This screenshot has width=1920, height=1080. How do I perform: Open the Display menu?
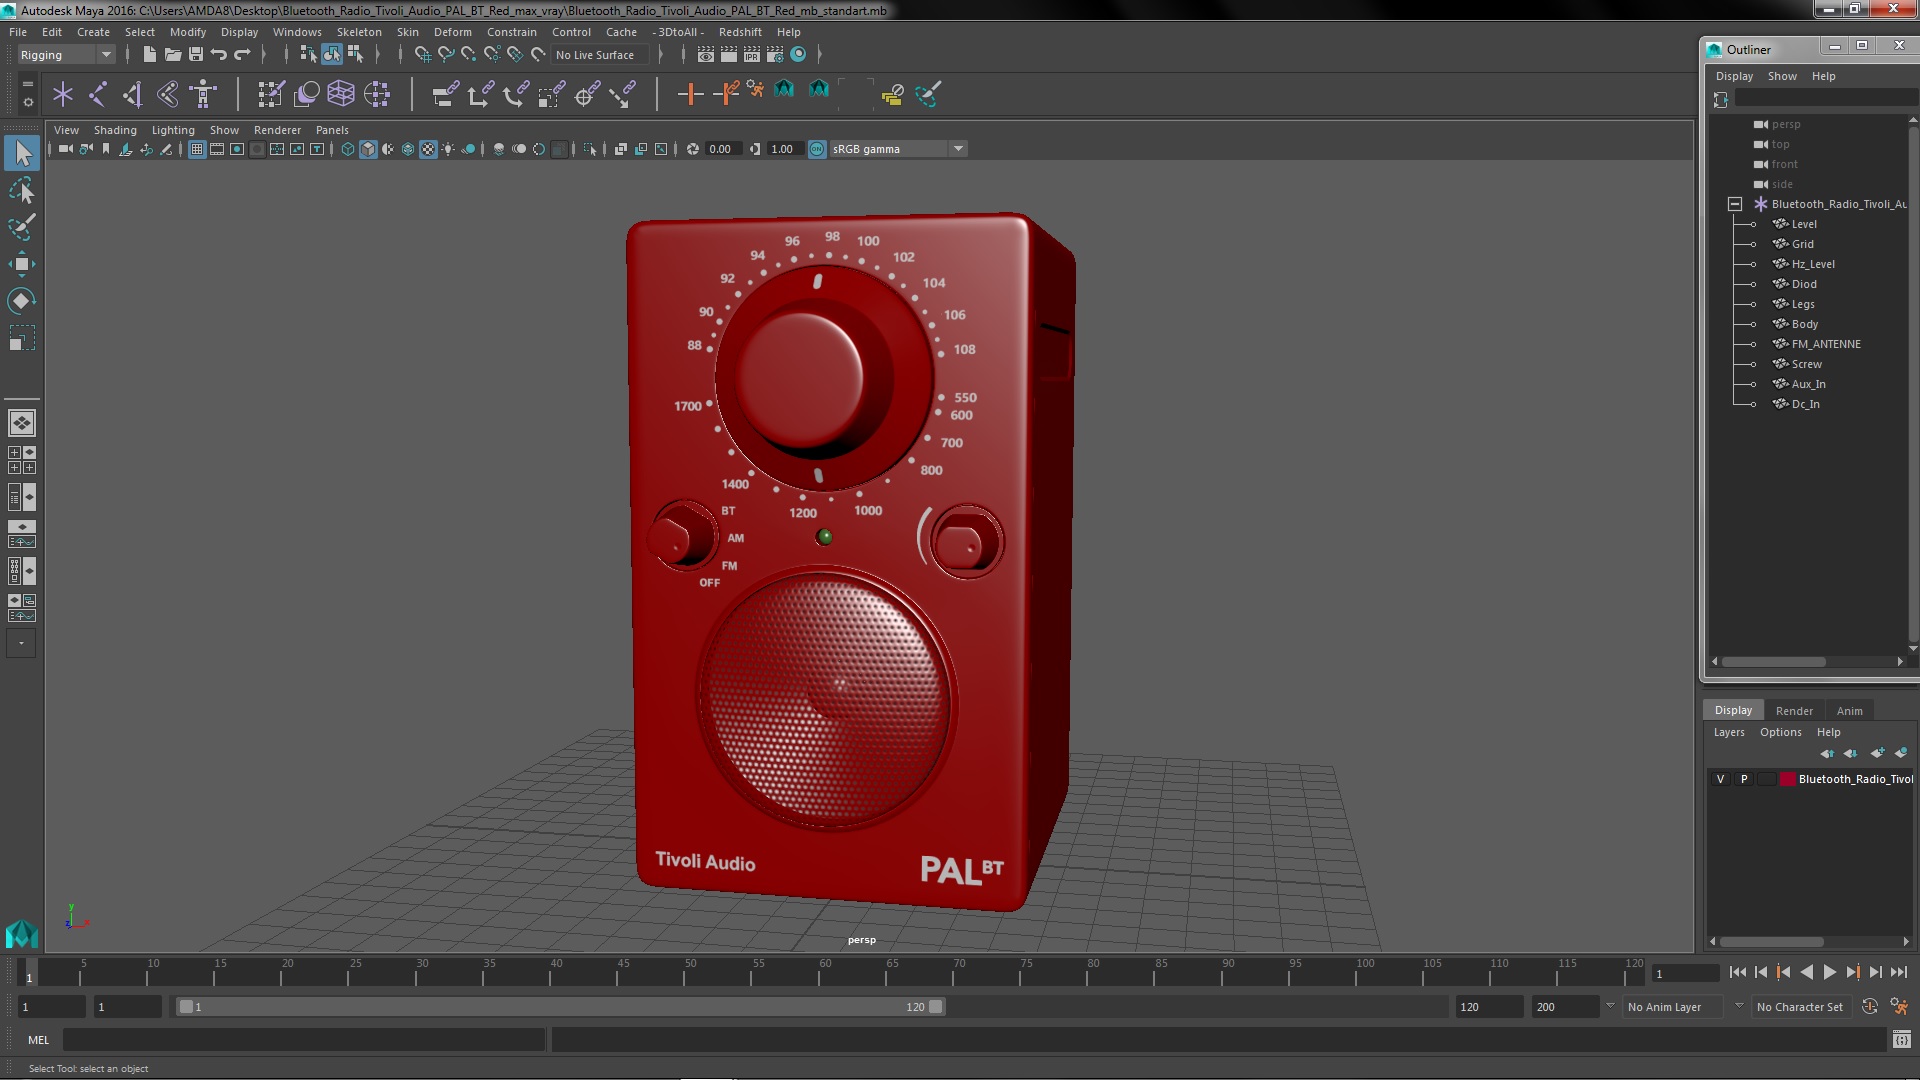[240, 32]
